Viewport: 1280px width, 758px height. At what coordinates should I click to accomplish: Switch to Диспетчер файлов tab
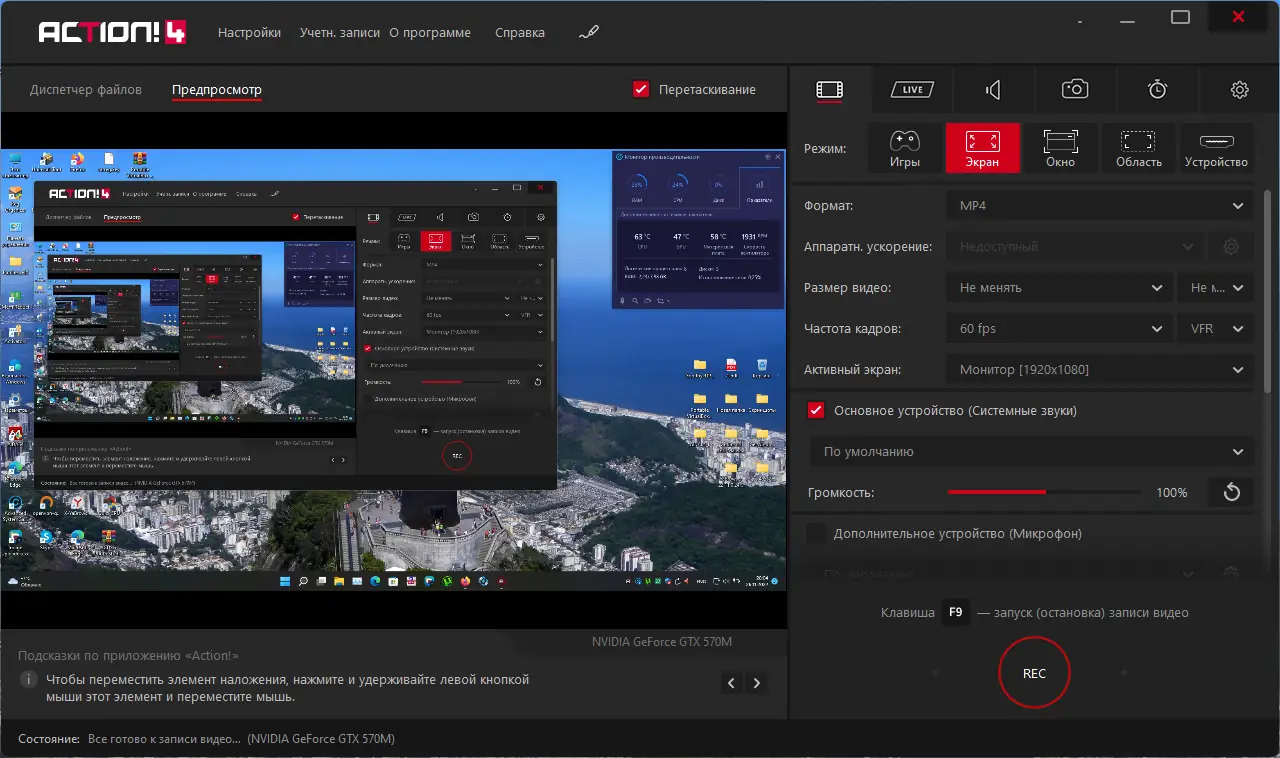click(86, 89)
